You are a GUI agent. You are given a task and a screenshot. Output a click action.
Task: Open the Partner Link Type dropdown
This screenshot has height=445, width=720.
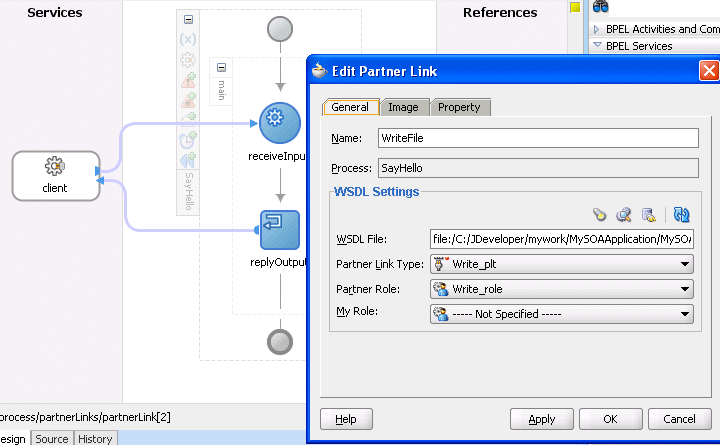684,264
